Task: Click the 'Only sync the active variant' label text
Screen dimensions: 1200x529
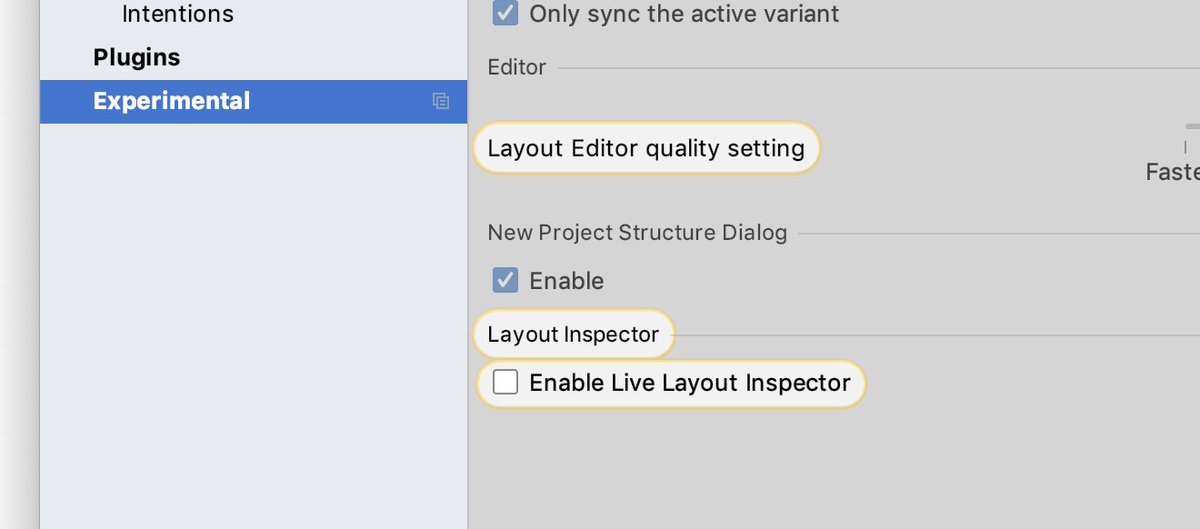Action: (684, 14)
